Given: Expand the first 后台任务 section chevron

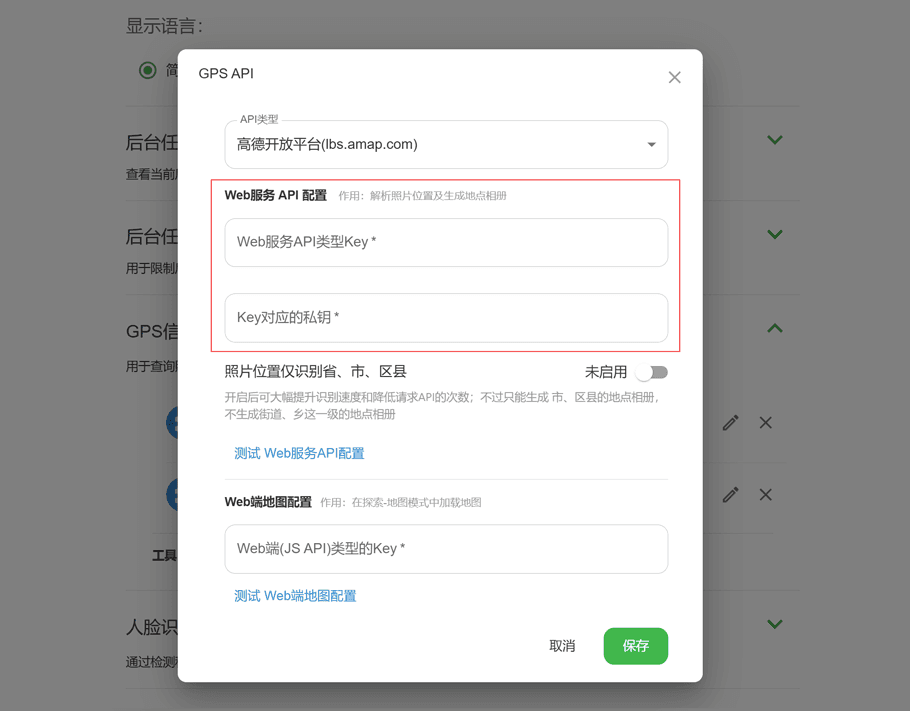Looking at the screenshot, I should 775,139.
